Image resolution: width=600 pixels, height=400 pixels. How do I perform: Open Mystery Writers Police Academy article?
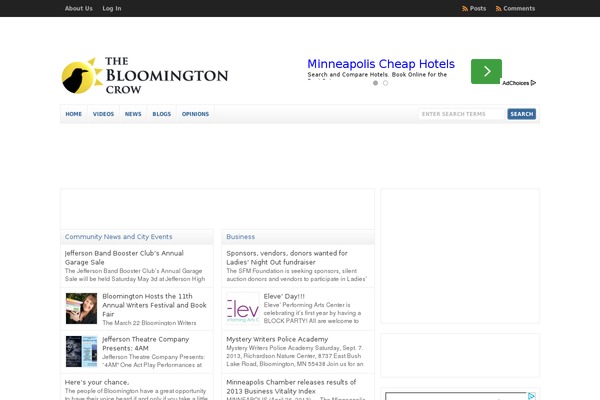[x=277, y=340]
